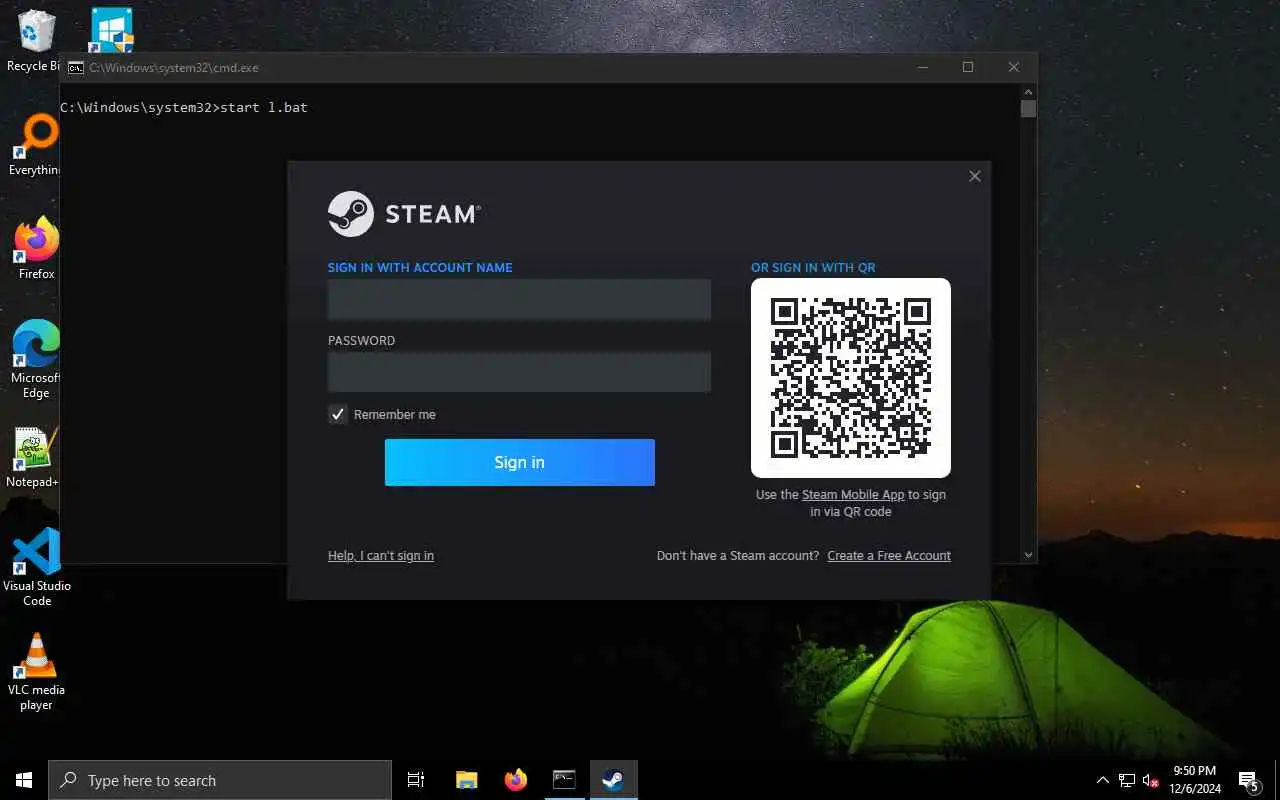Click the OR SIGN IN WITH QR label
The width and height of the screenshot is (1280, 800).
pyautogui.click(x=813, y=268)
